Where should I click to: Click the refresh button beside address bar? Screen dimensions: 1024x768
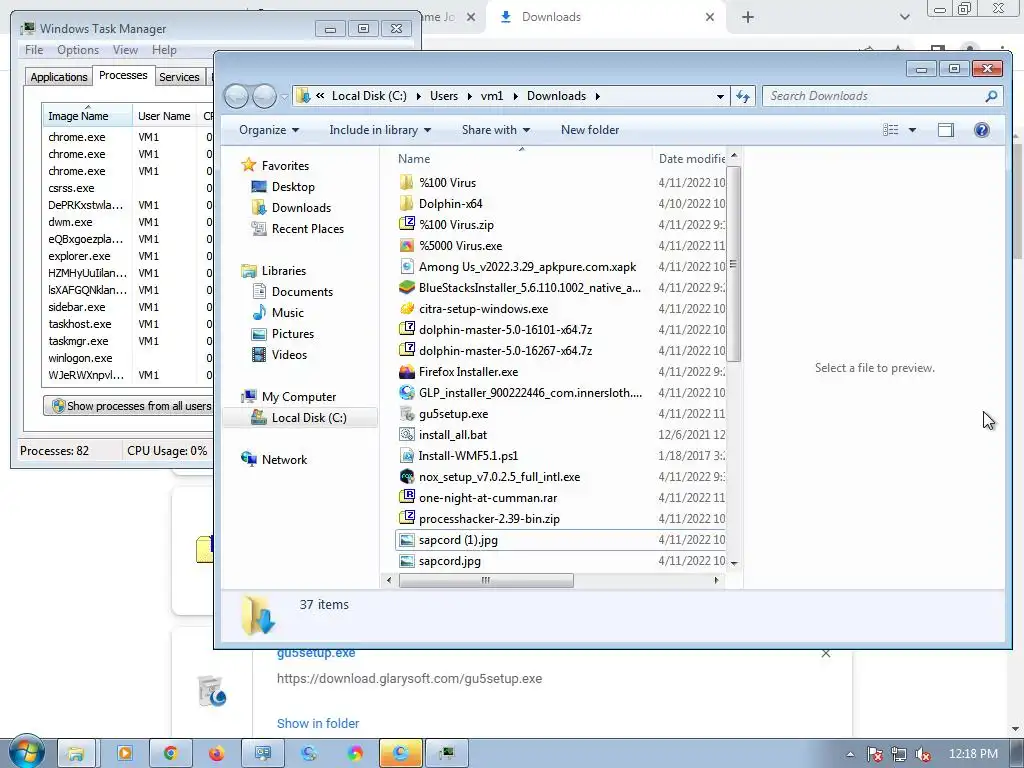tap(743, 96)
